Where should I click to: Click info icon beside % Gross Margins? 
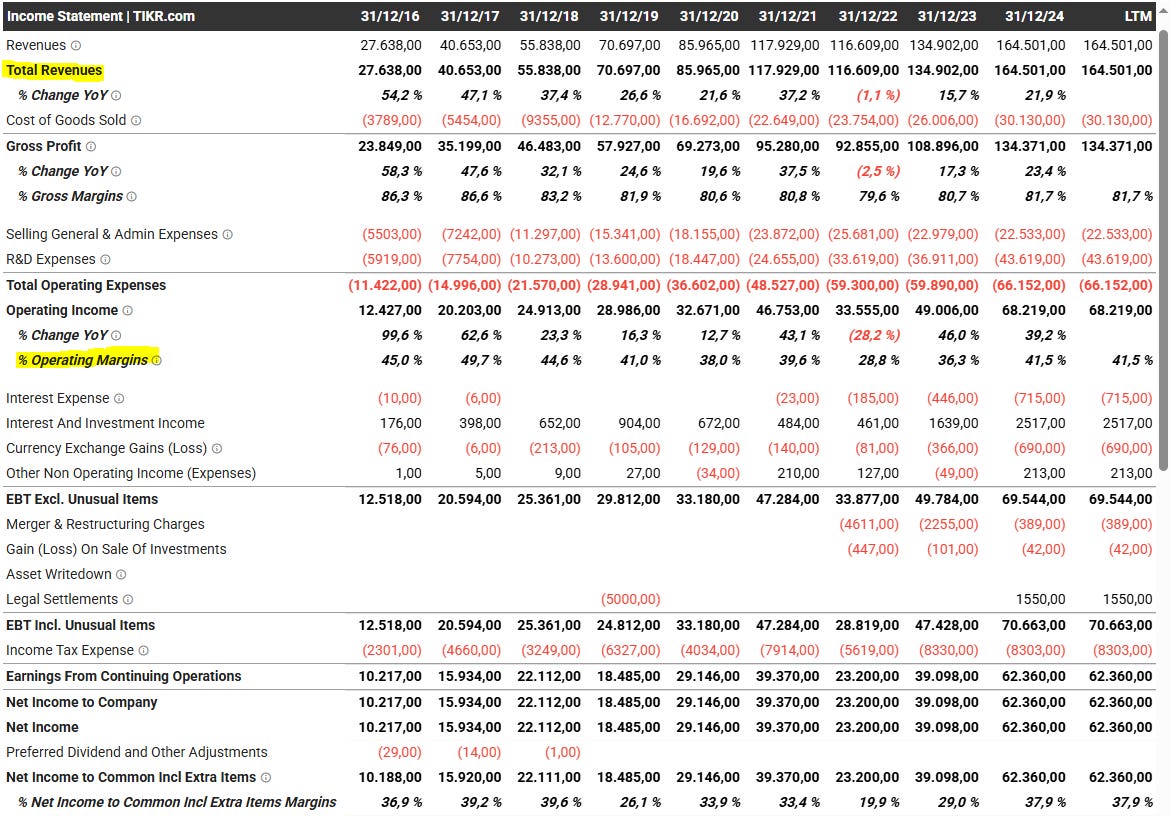click(x=132, y=197)
